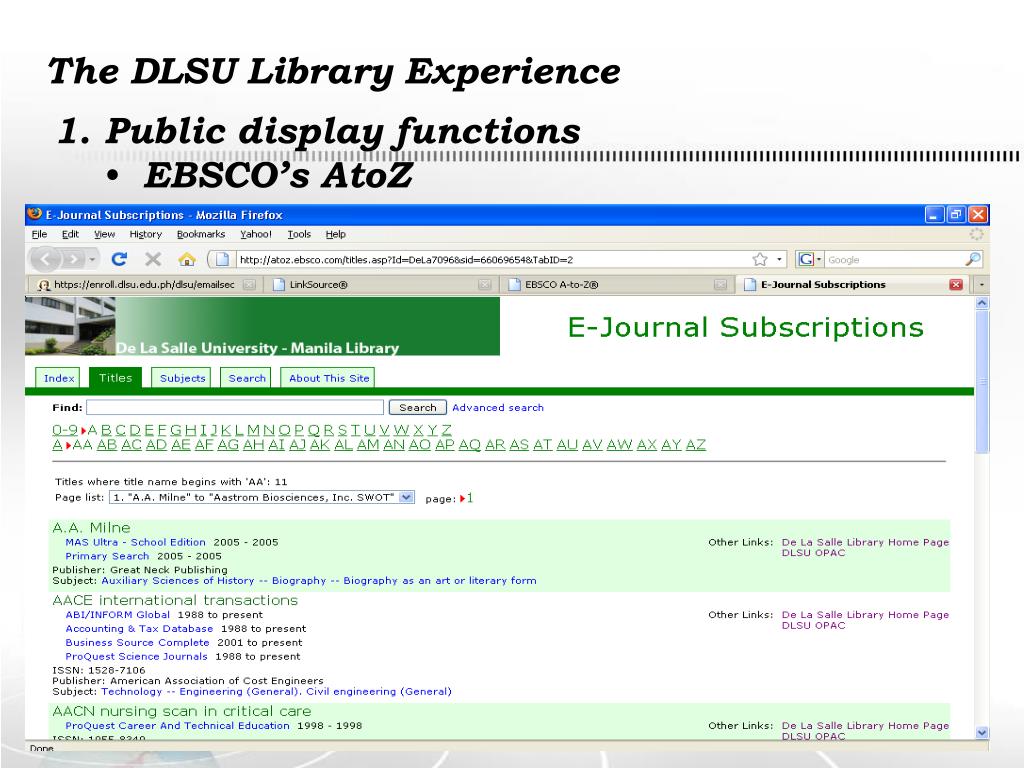Bookmark this page with the star icon

[x=760, y=259]
